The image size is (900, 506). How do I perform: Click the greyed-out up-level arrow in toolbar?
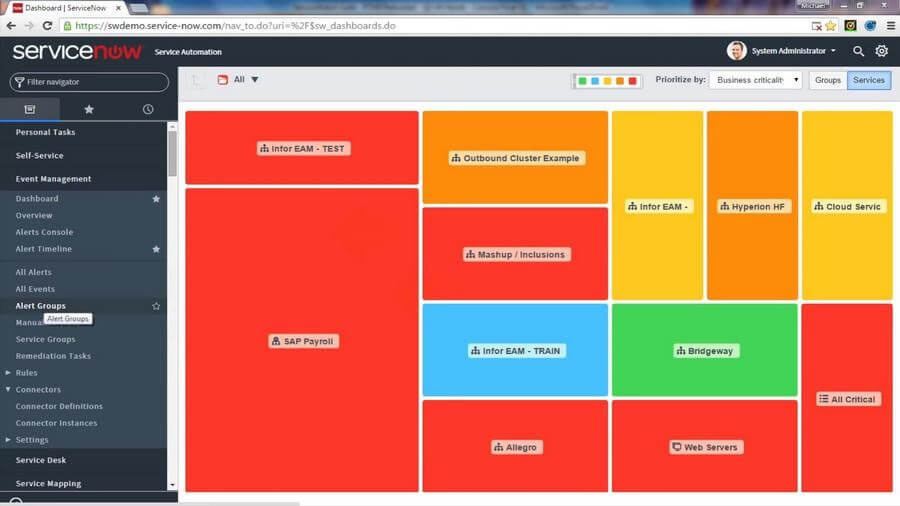[x=196, y=80]
